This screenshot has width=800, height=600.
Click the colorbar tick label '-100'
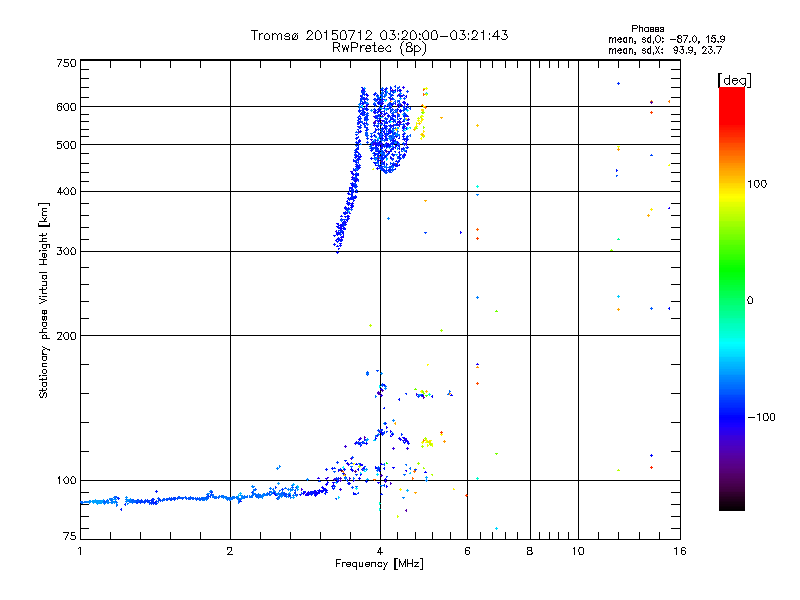[761, 417]
